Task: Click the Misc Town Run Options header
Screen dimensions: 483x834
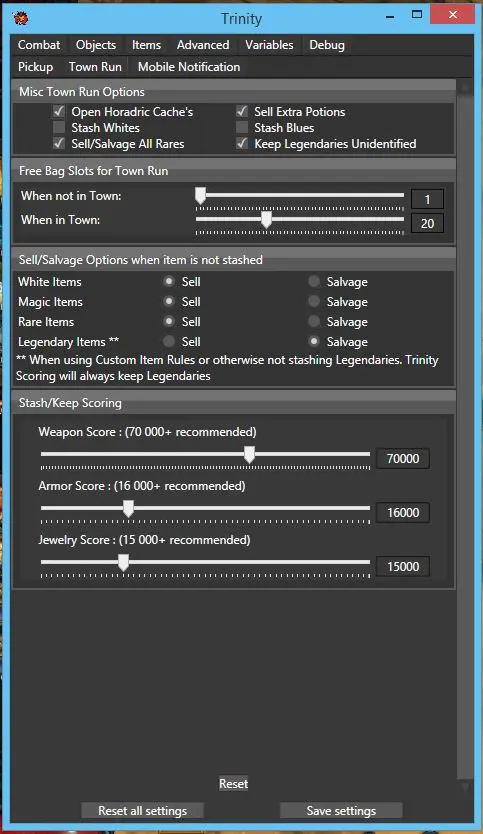Action: pos(234,91)
